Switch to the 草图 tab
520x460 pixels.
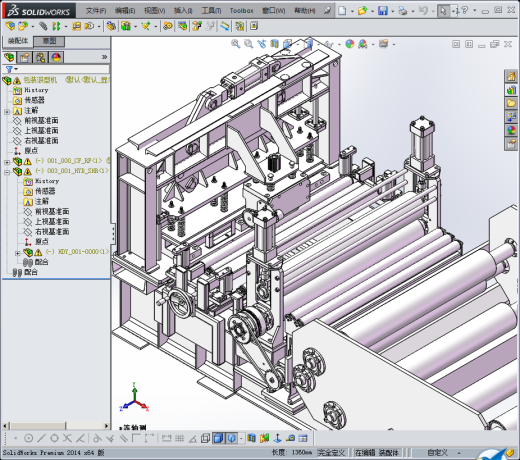click(x=49, y=41)
